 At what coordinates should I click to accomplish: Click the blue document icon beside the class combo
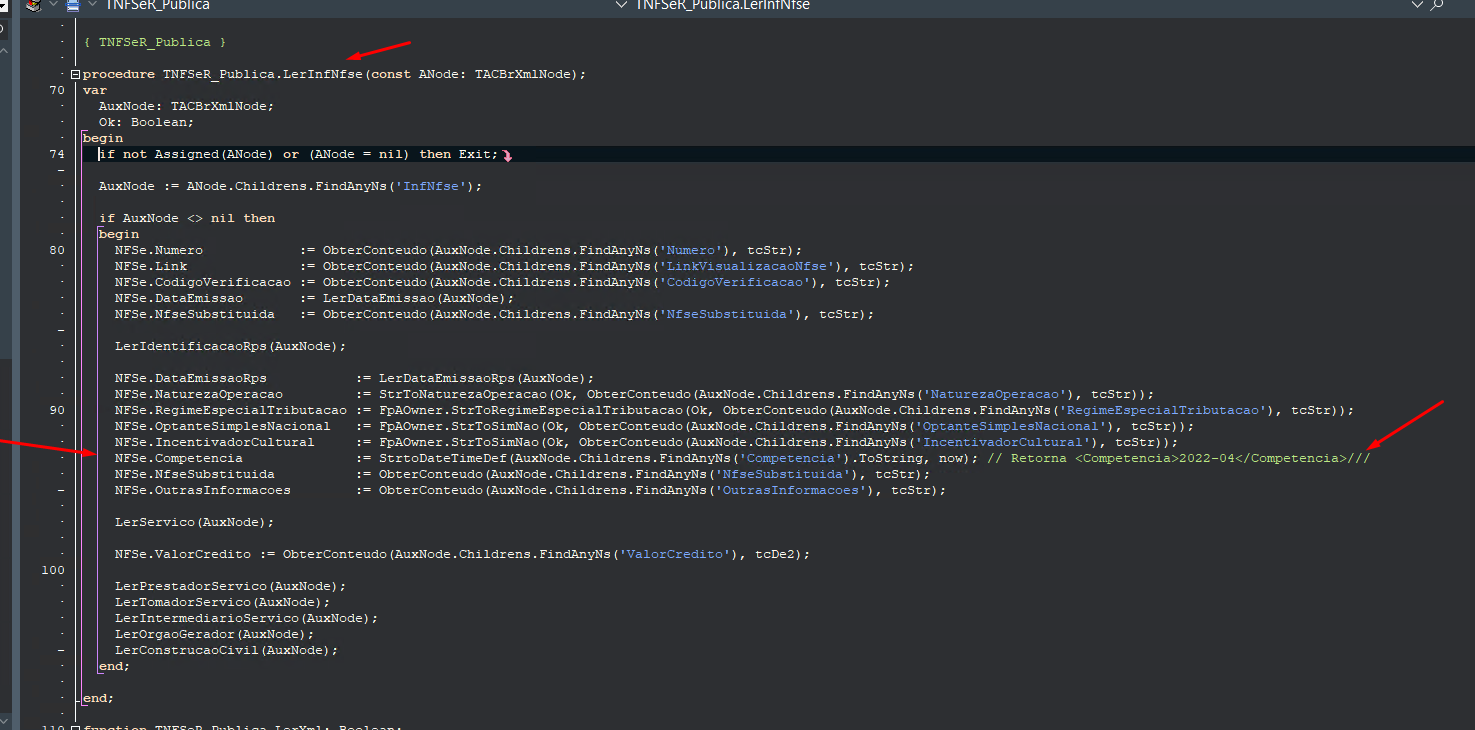tap(73, 5)
